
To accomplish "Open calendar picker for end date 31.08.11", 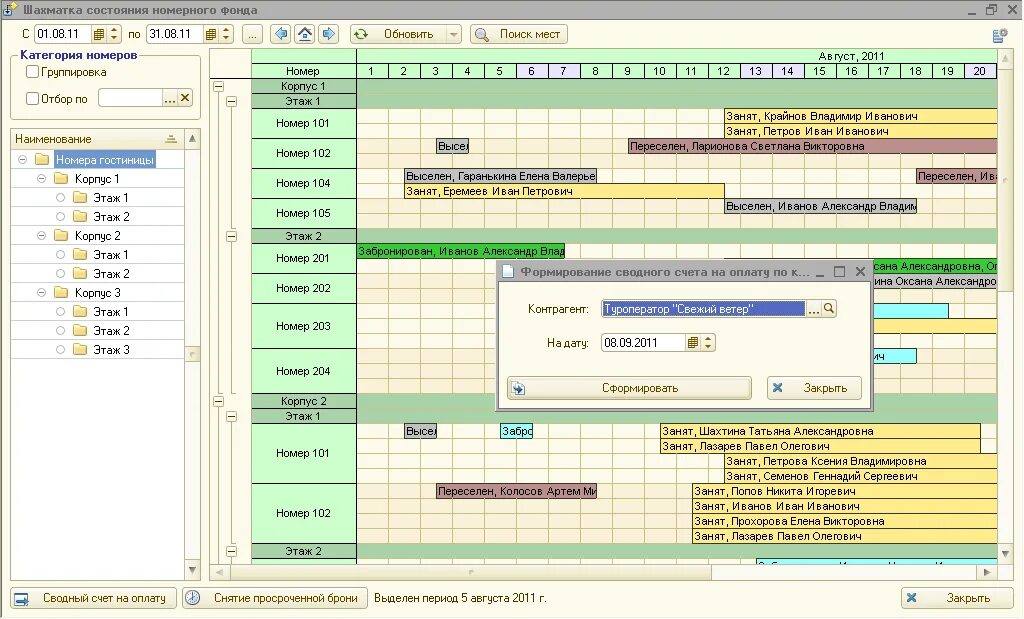I will [211, 34].
